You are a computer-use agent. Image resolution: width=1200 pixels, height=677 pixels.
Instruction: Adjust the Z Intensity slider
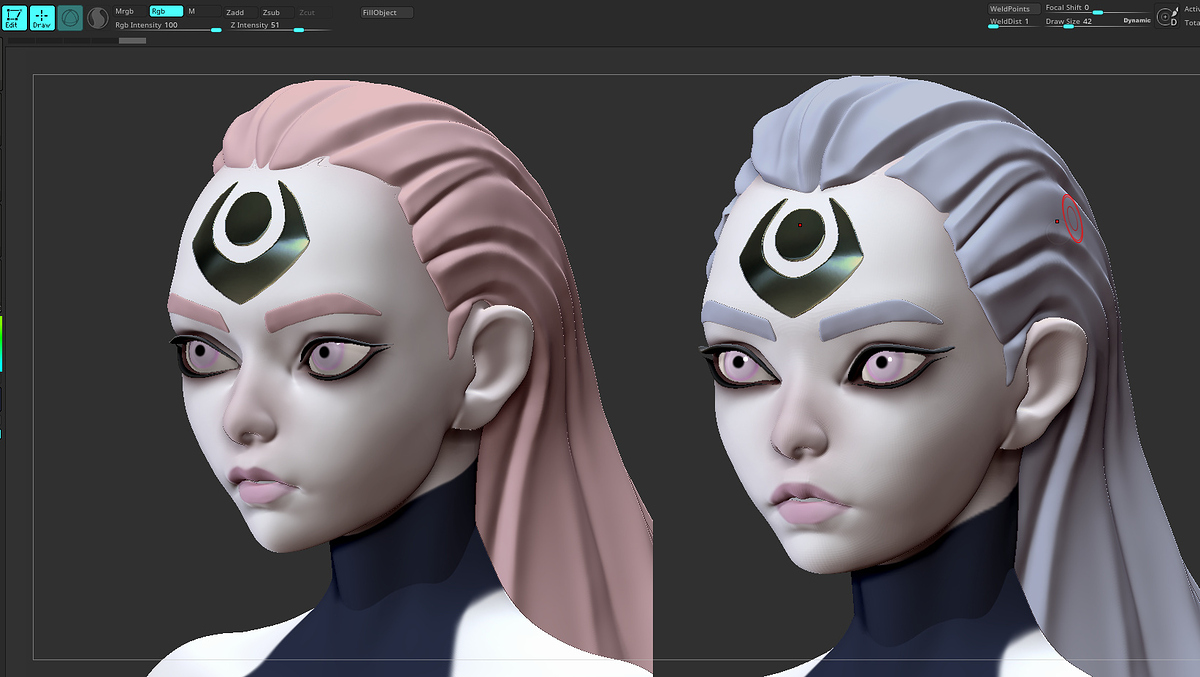click(280, 25)
